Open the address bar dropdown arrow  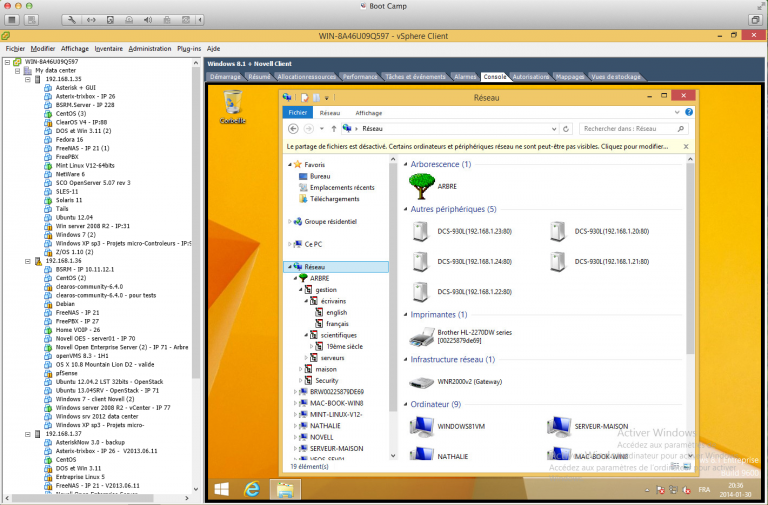pos(554,129)
